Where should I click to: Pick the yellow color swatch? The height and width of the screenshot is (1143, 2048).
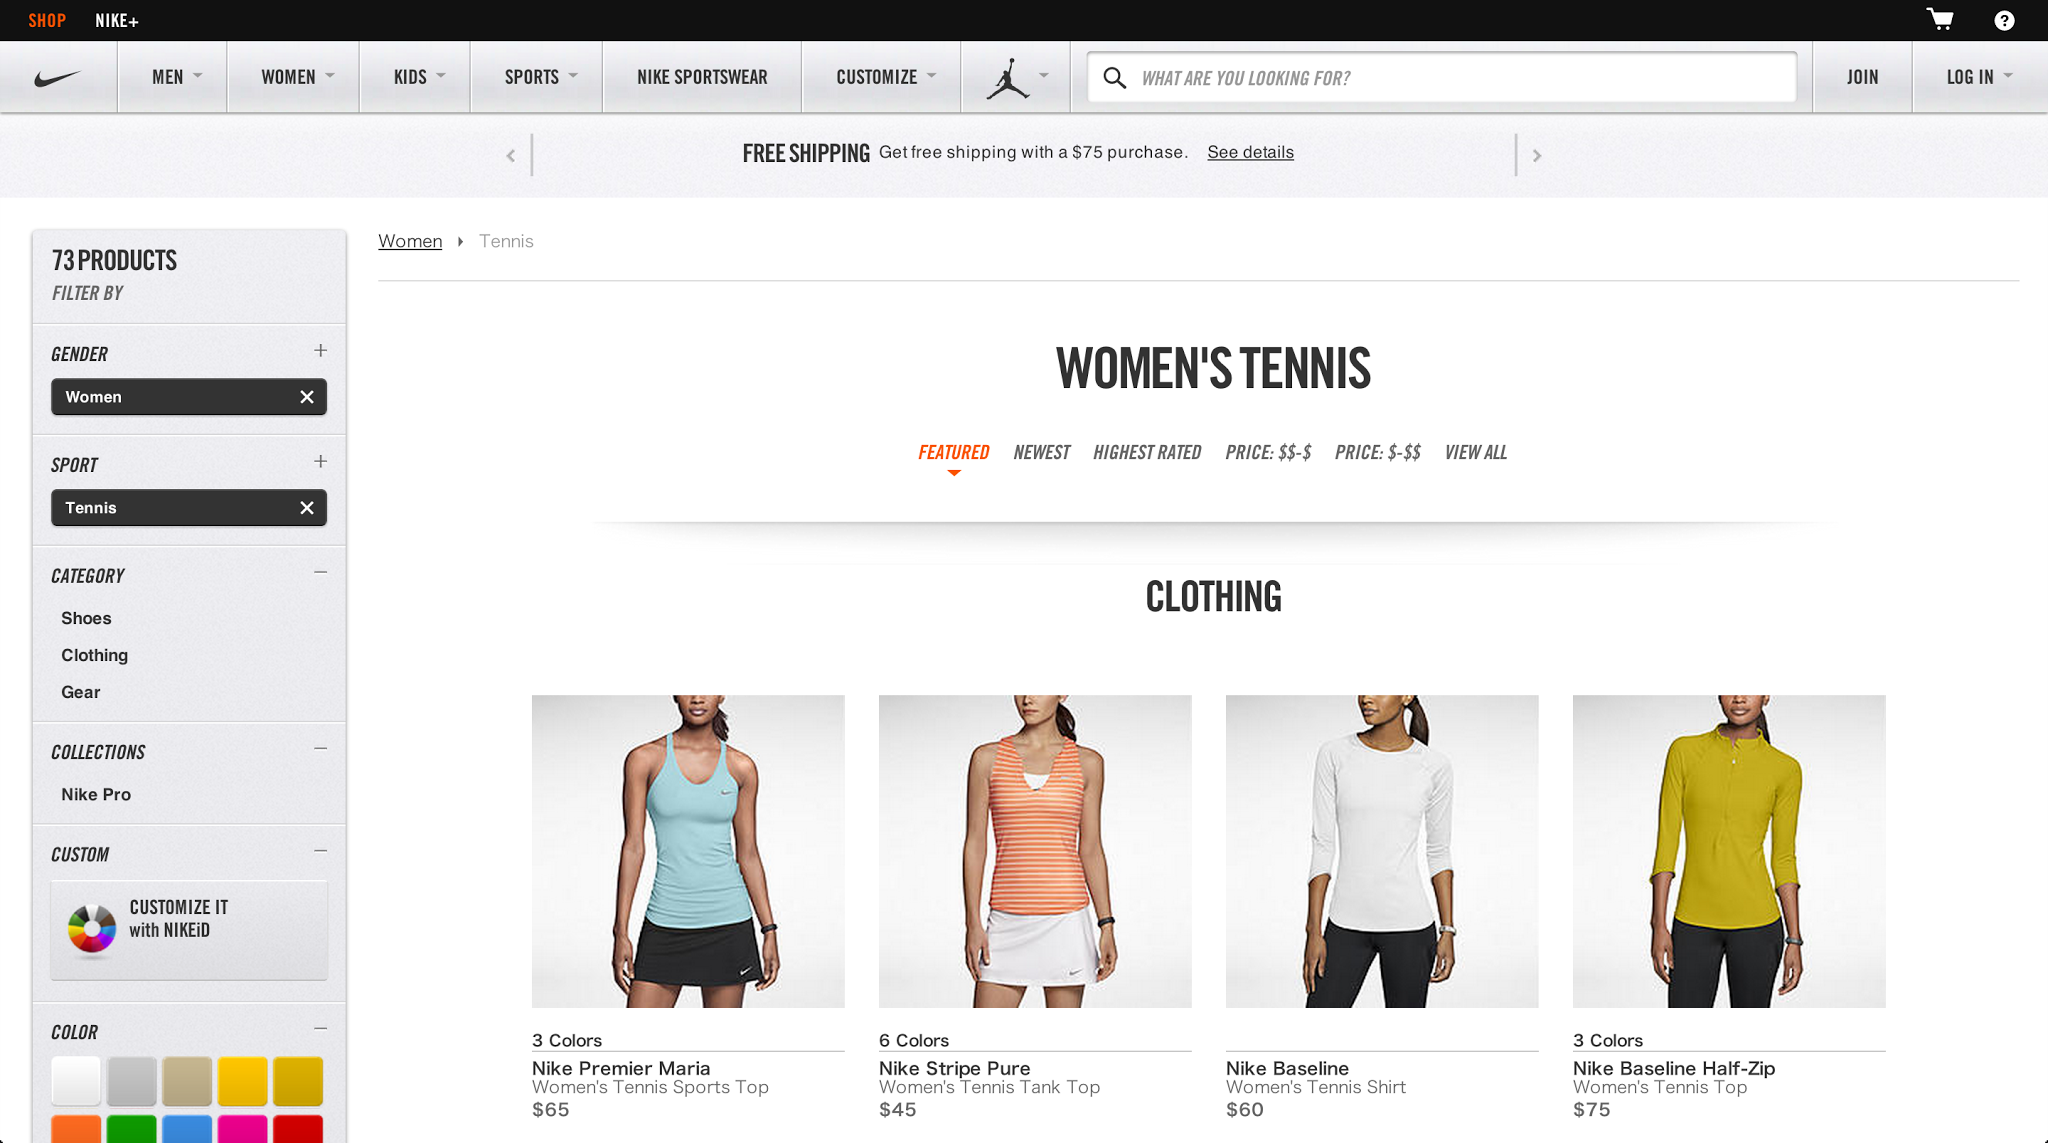243,1081
